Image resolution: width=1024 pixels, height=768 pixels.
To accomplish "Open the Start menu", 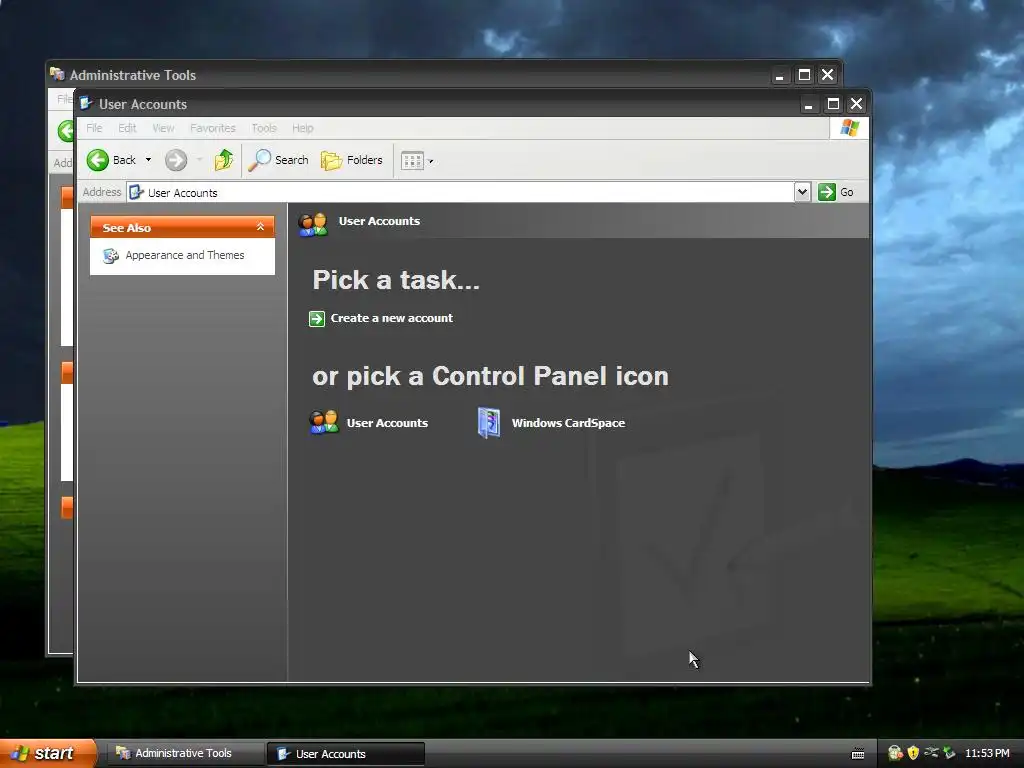I will point(48,753).
